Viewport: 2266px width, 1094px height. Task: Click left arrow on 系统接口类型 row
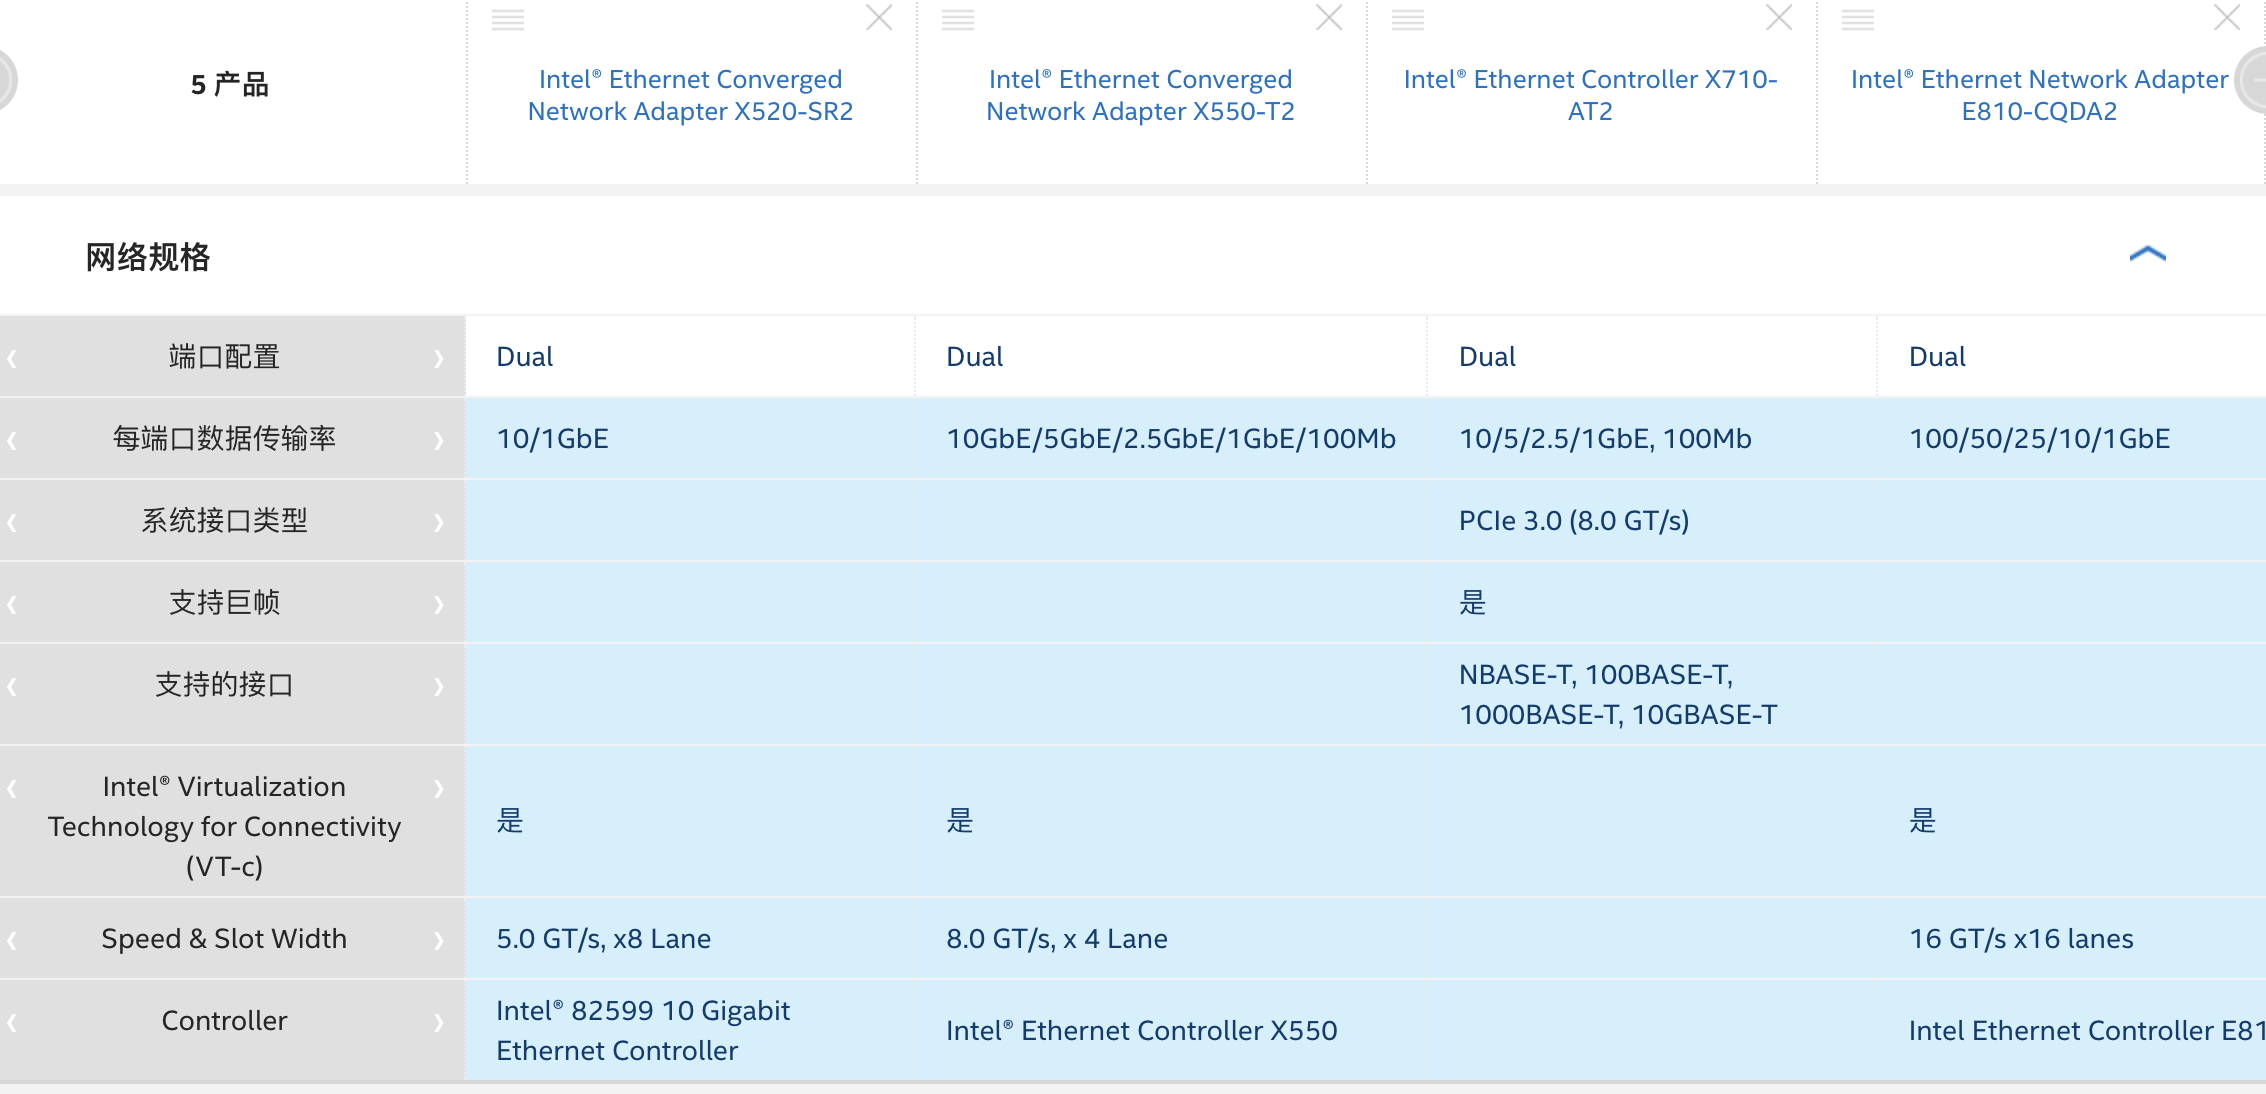[12, 522]
